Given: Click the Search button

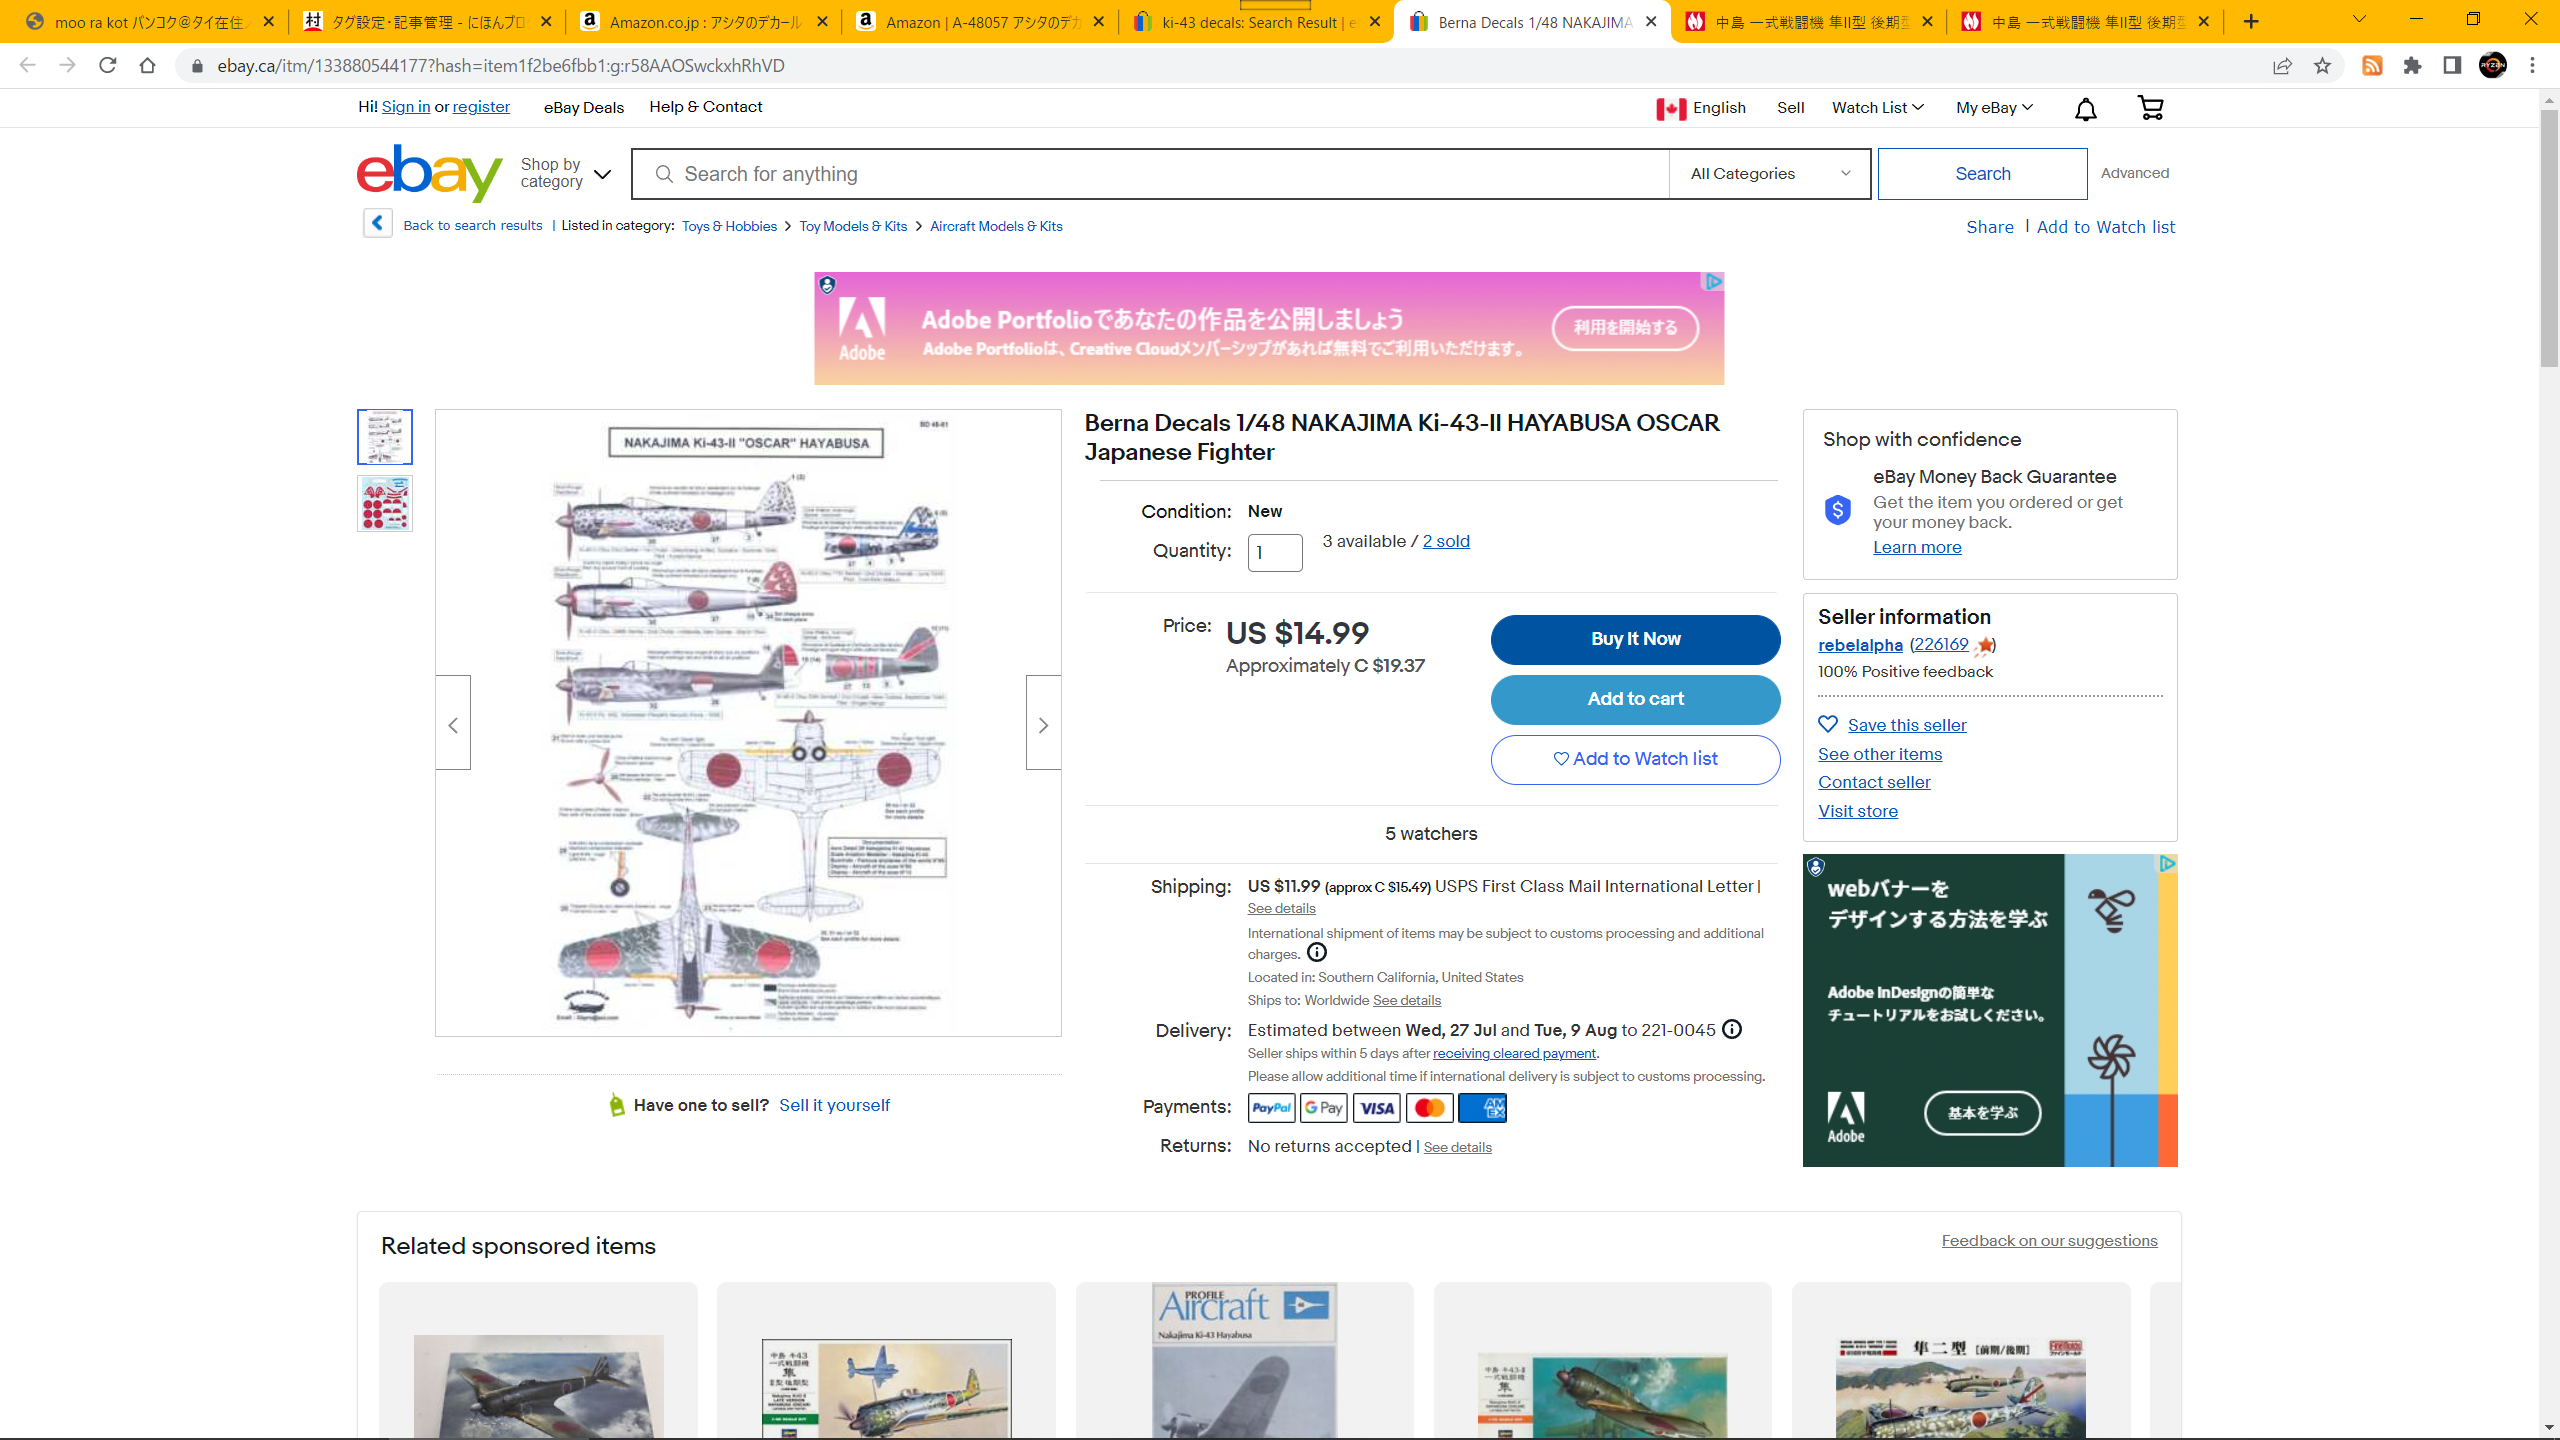Looking at the screenshot, I should (x=1982, y=174).
